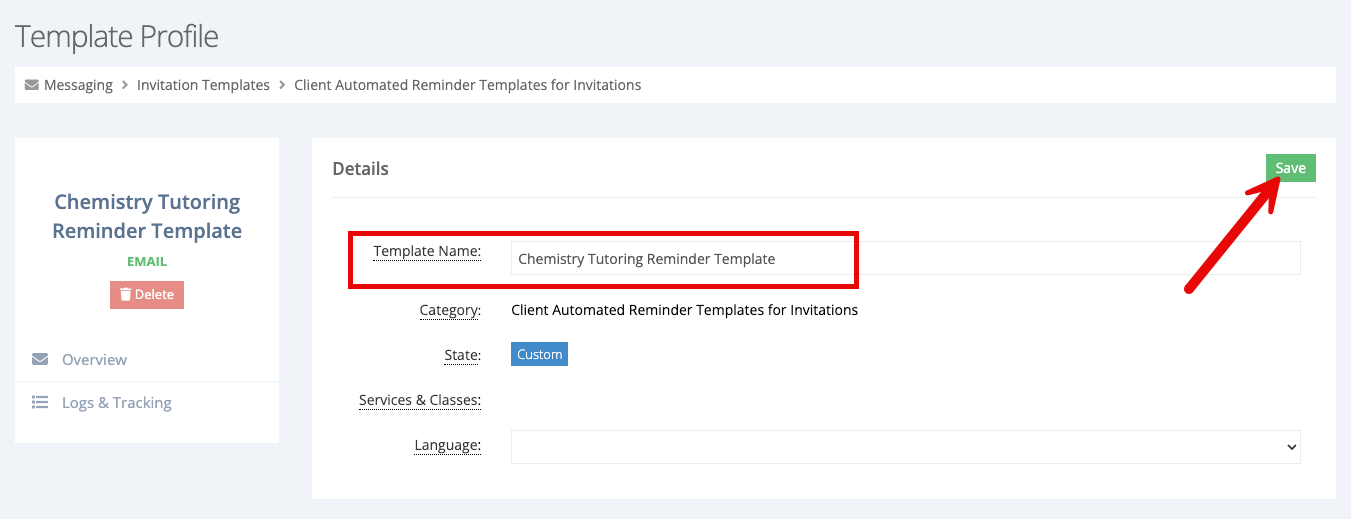Click the envelope icon beside Messaging breadcrumb
This screenshot has height=519, width=1351.
tap(32, 85)
